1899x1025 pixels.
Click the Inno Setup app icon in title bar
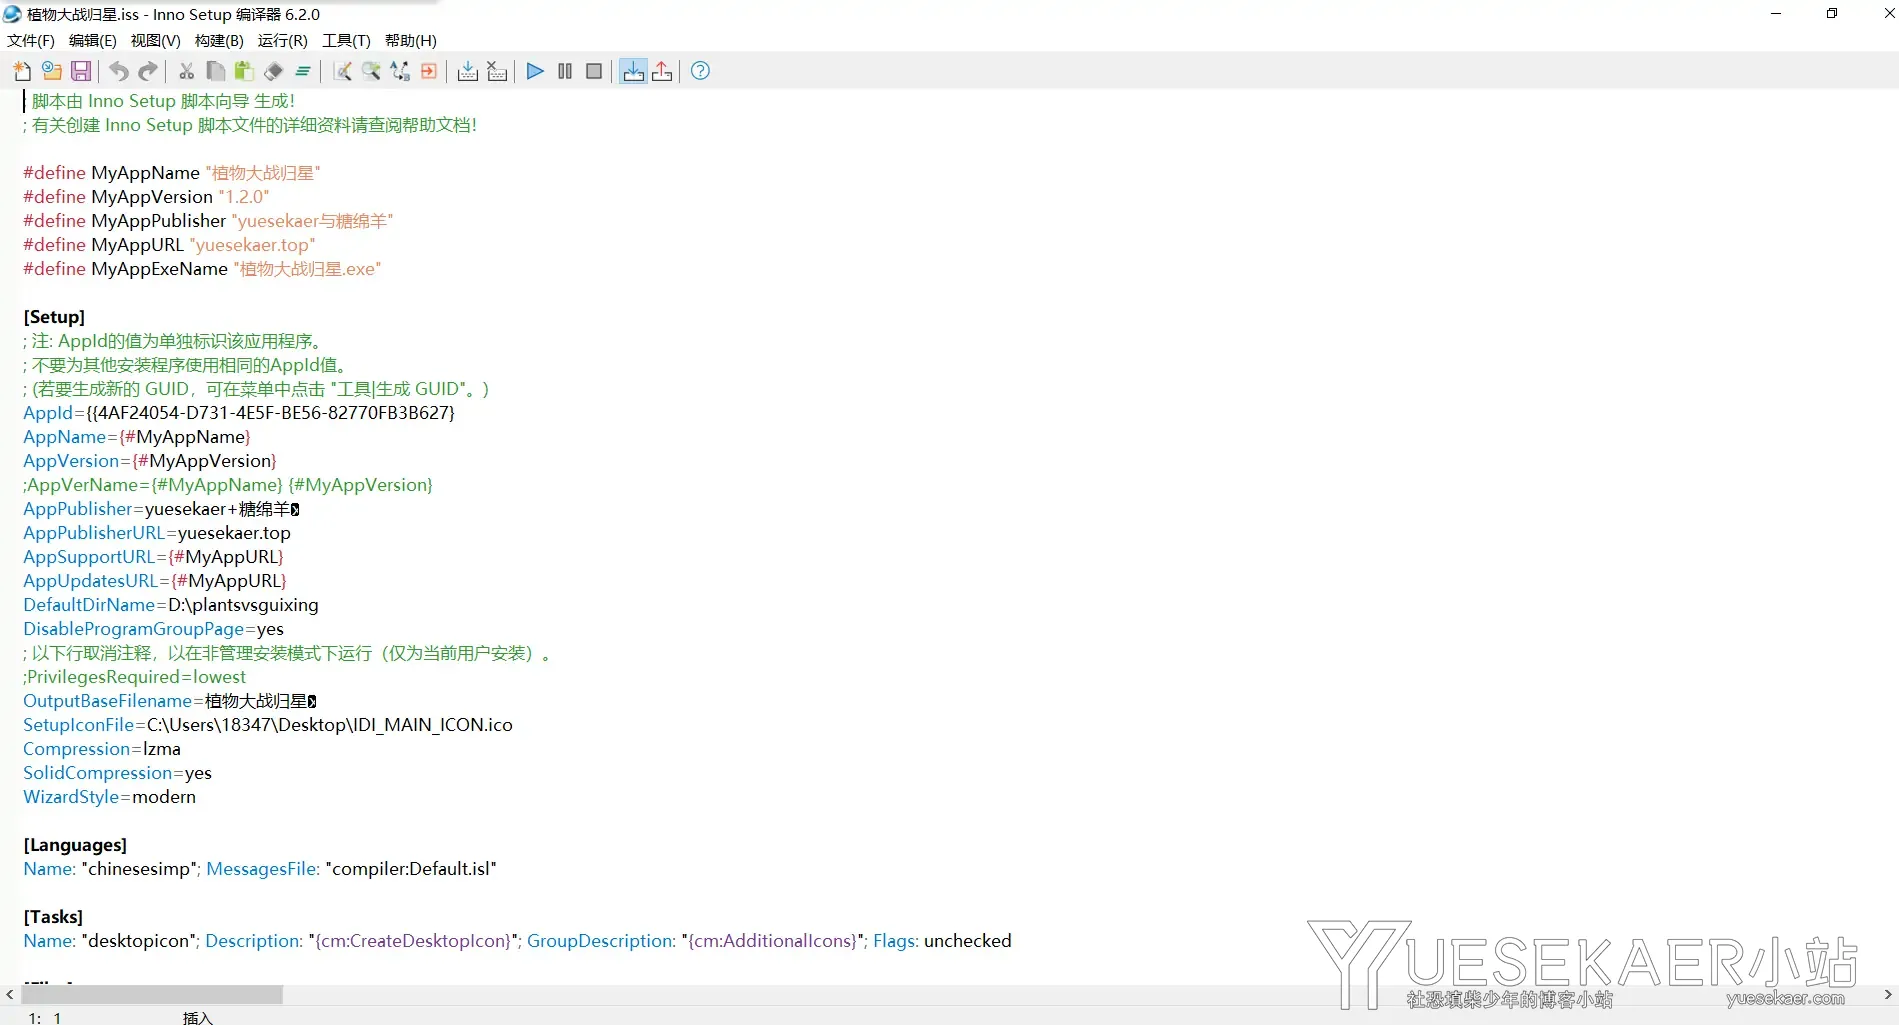(12, 14)
